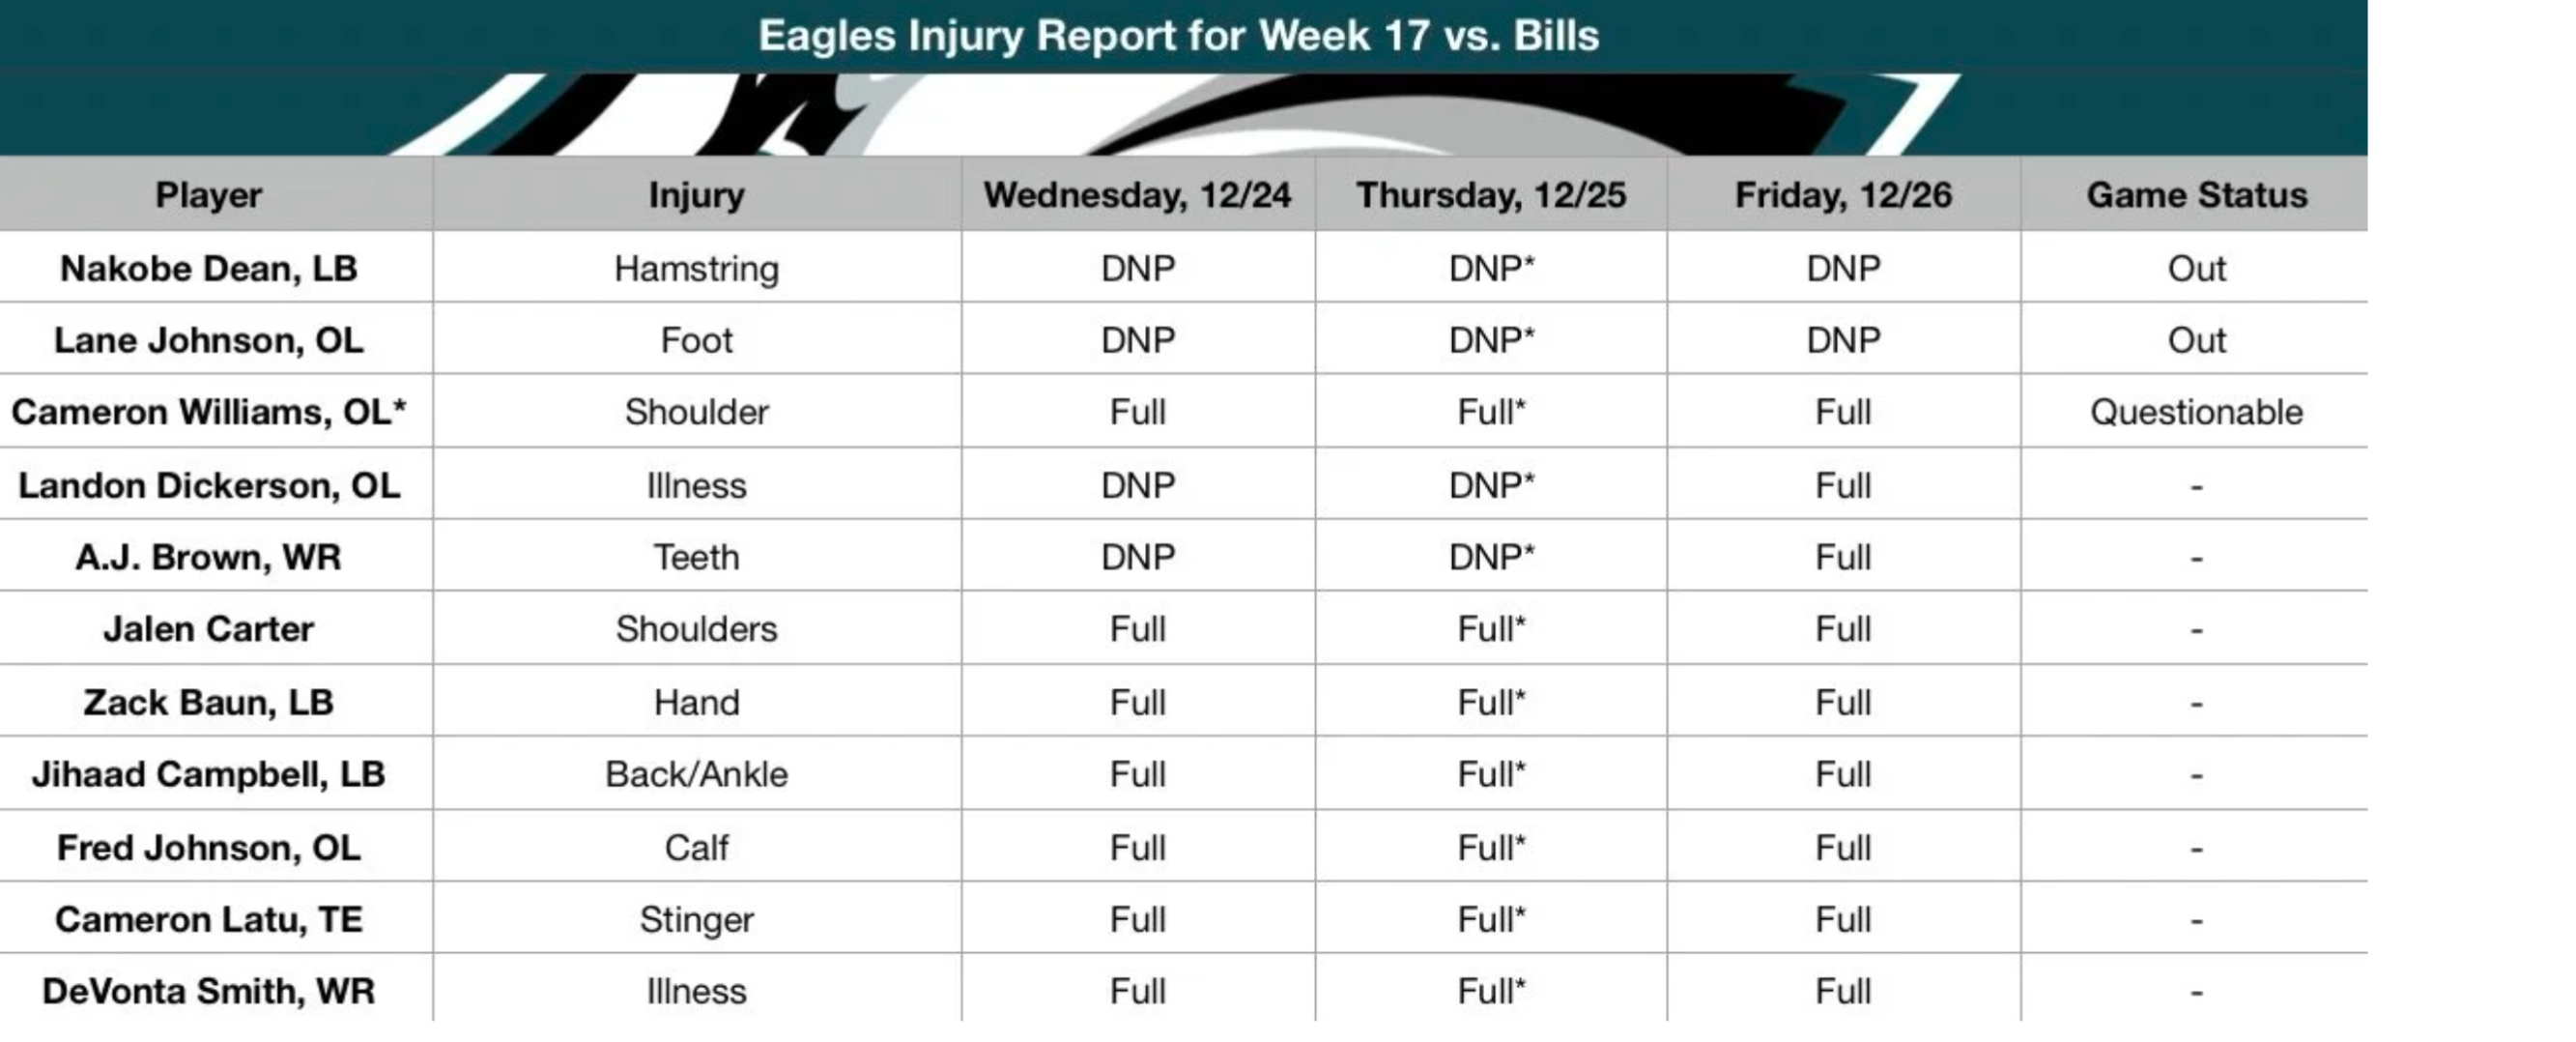
Task: Select the Player column header
Action: tap(208, 194)
